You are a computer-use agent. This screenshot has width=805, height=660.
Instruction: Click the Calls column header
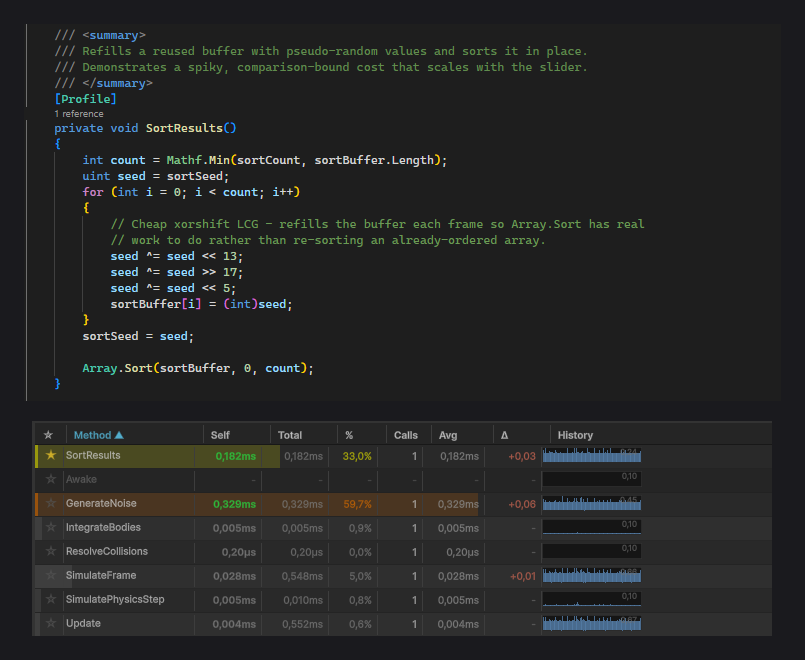[x=406, y=435]
